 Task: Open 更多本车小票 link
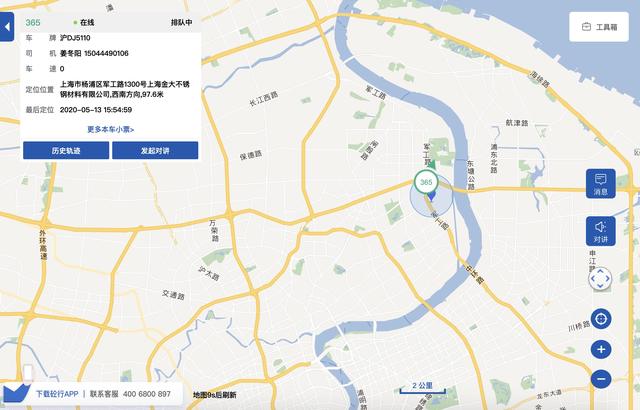pos(111,129)
